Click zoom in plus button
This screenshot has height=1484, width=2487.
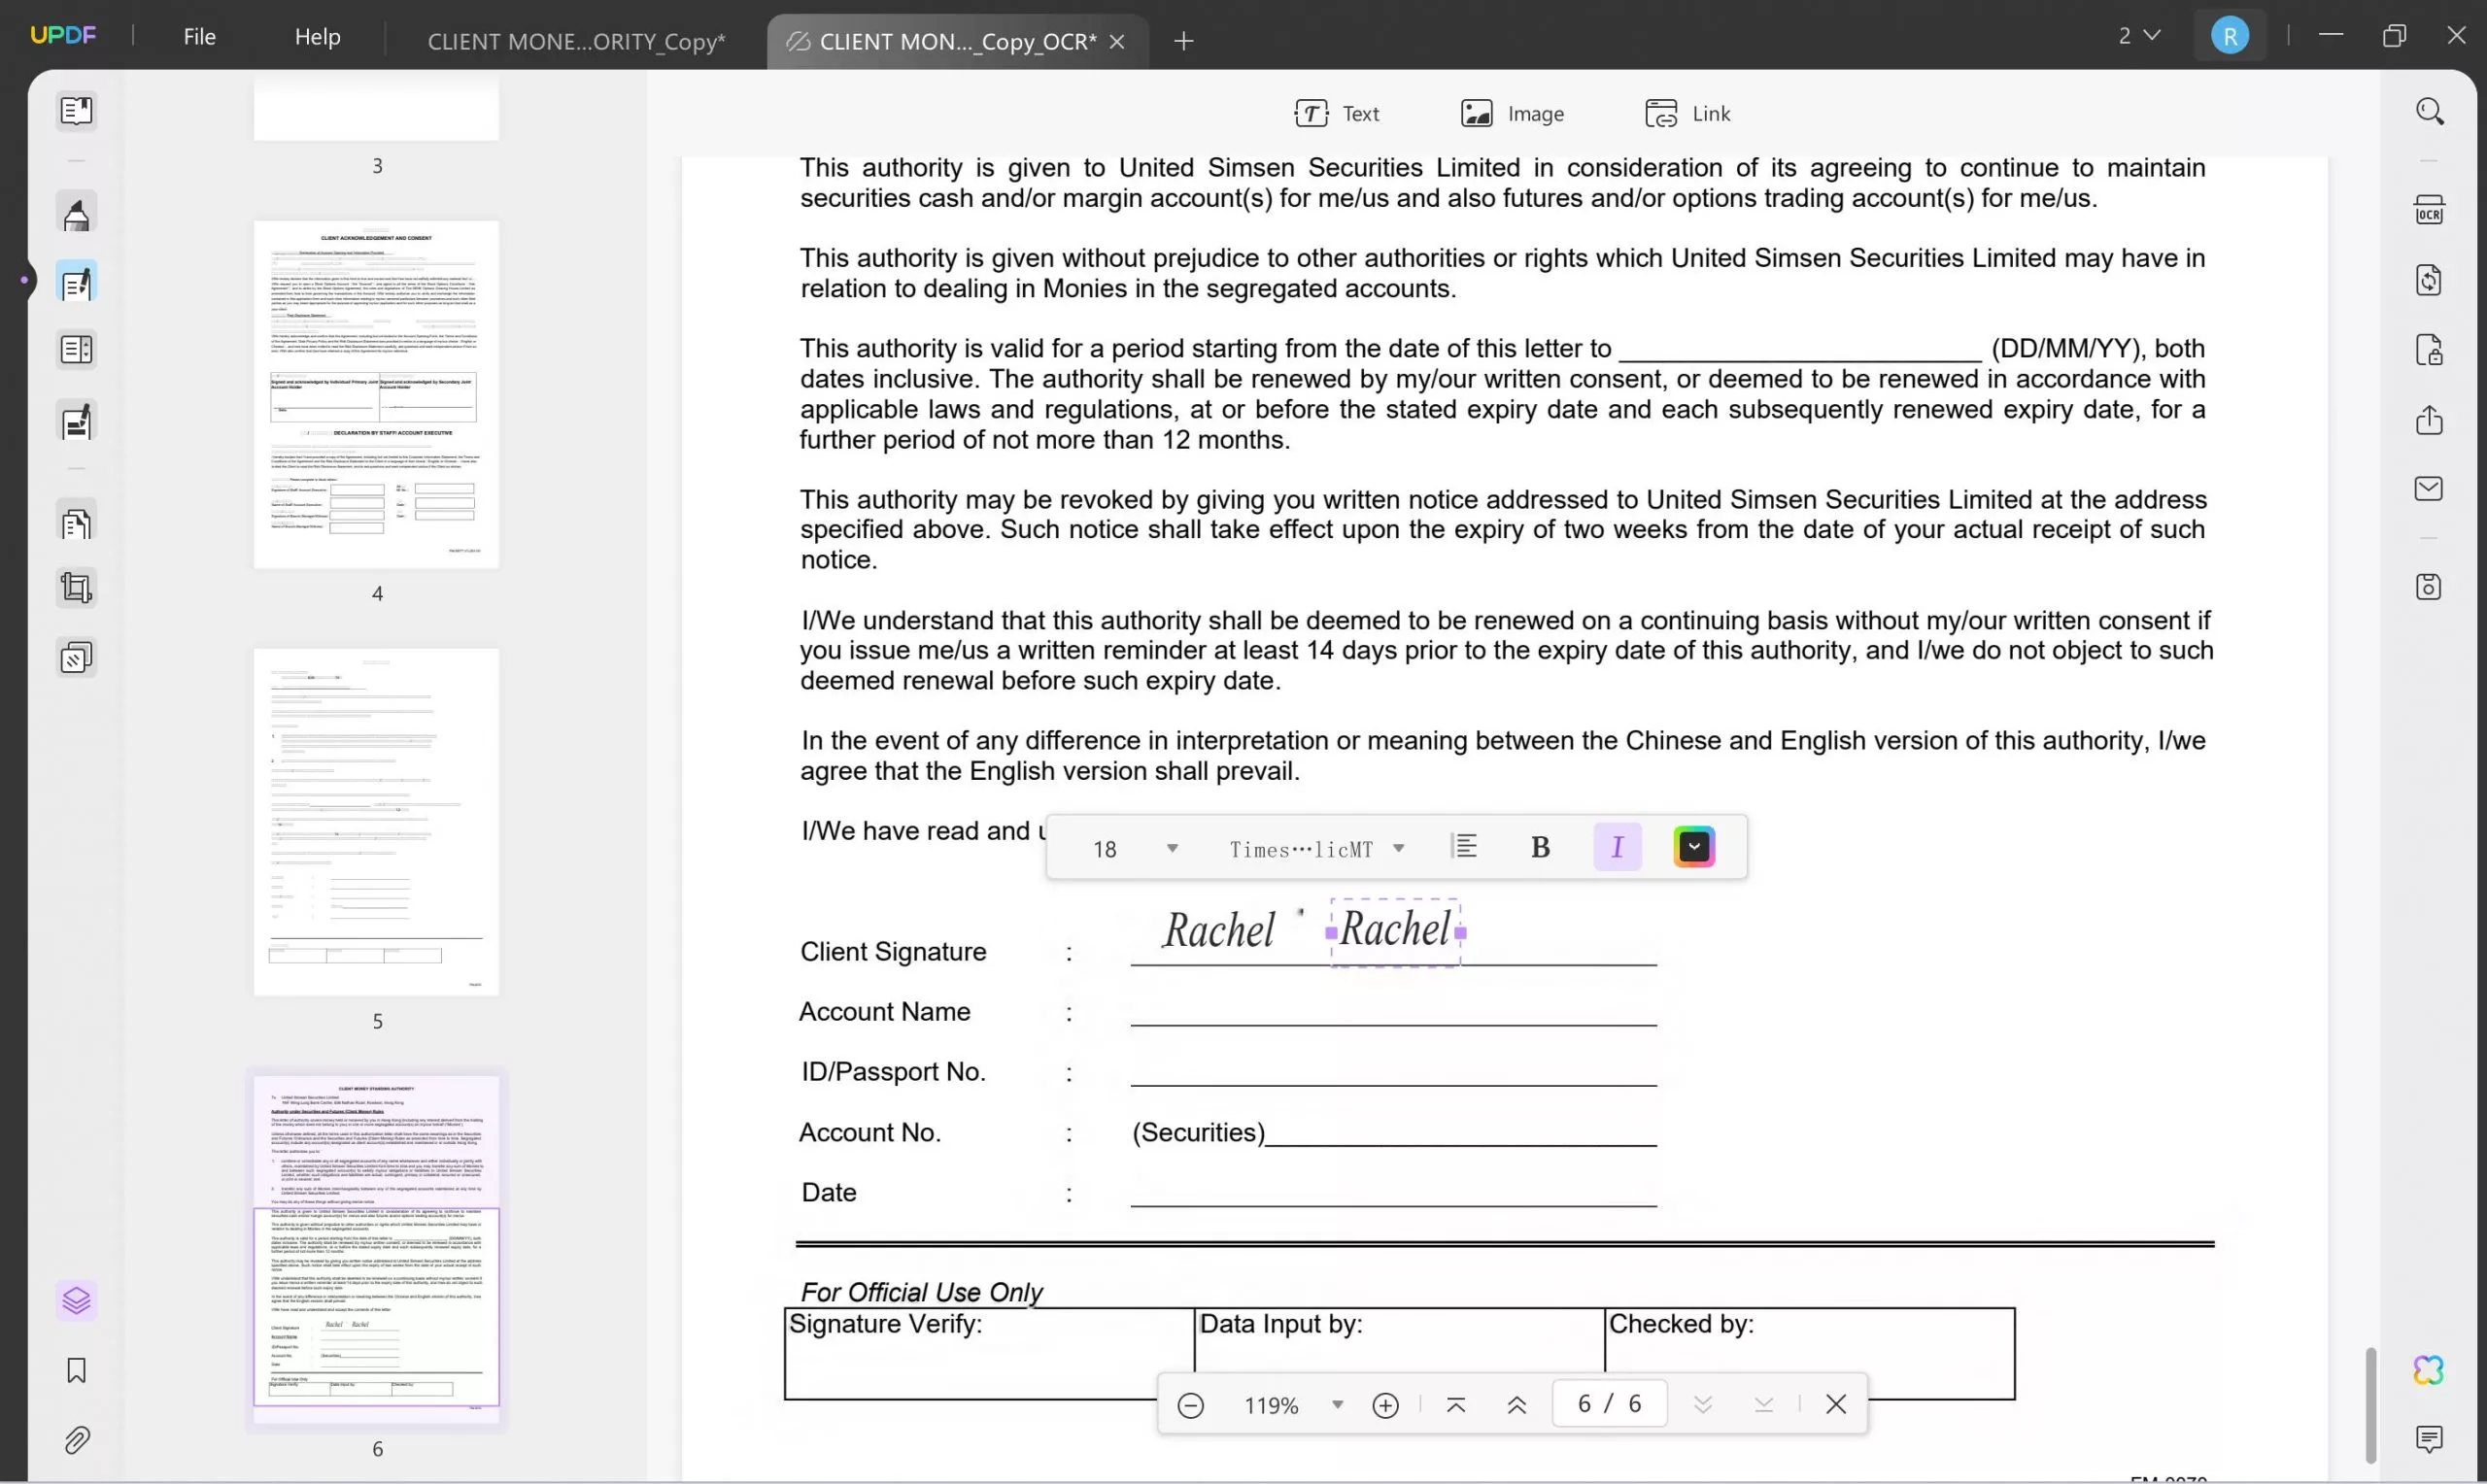click(1386, 1404)
